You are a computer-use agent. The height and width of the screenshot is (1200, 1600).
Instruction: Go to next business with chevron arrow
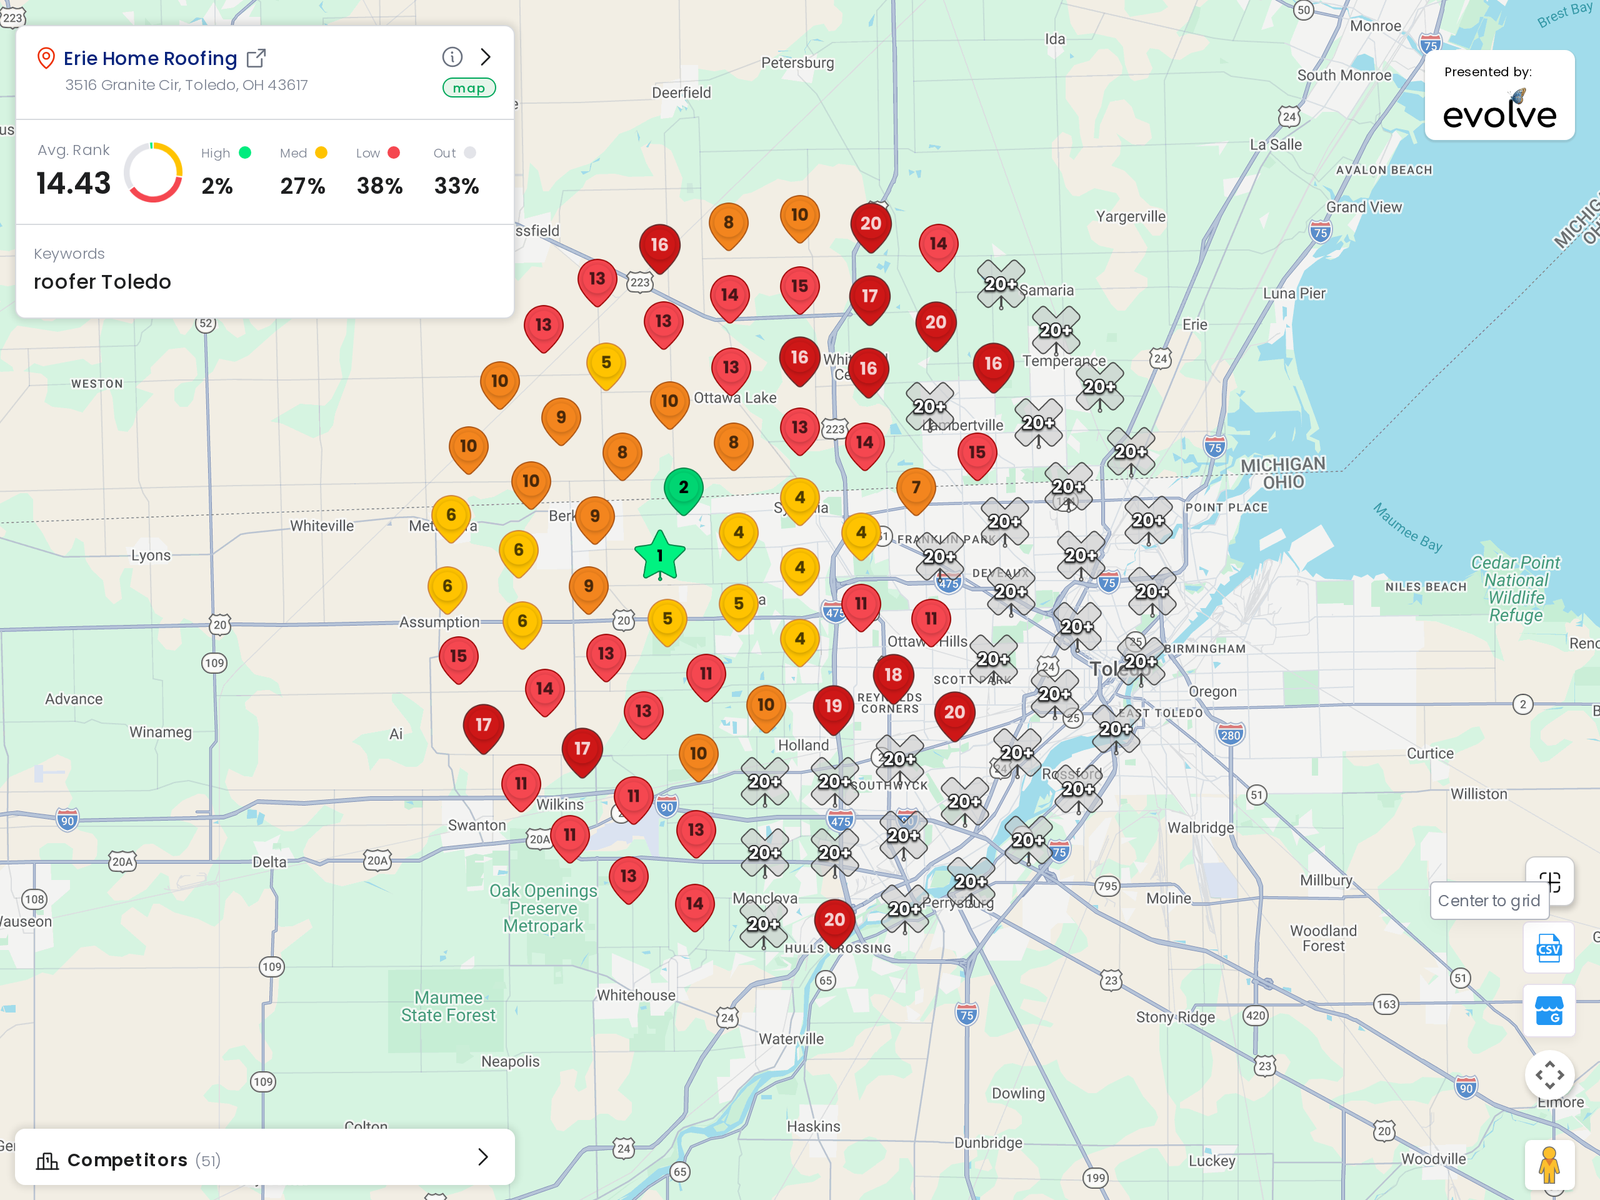(486, 57)
